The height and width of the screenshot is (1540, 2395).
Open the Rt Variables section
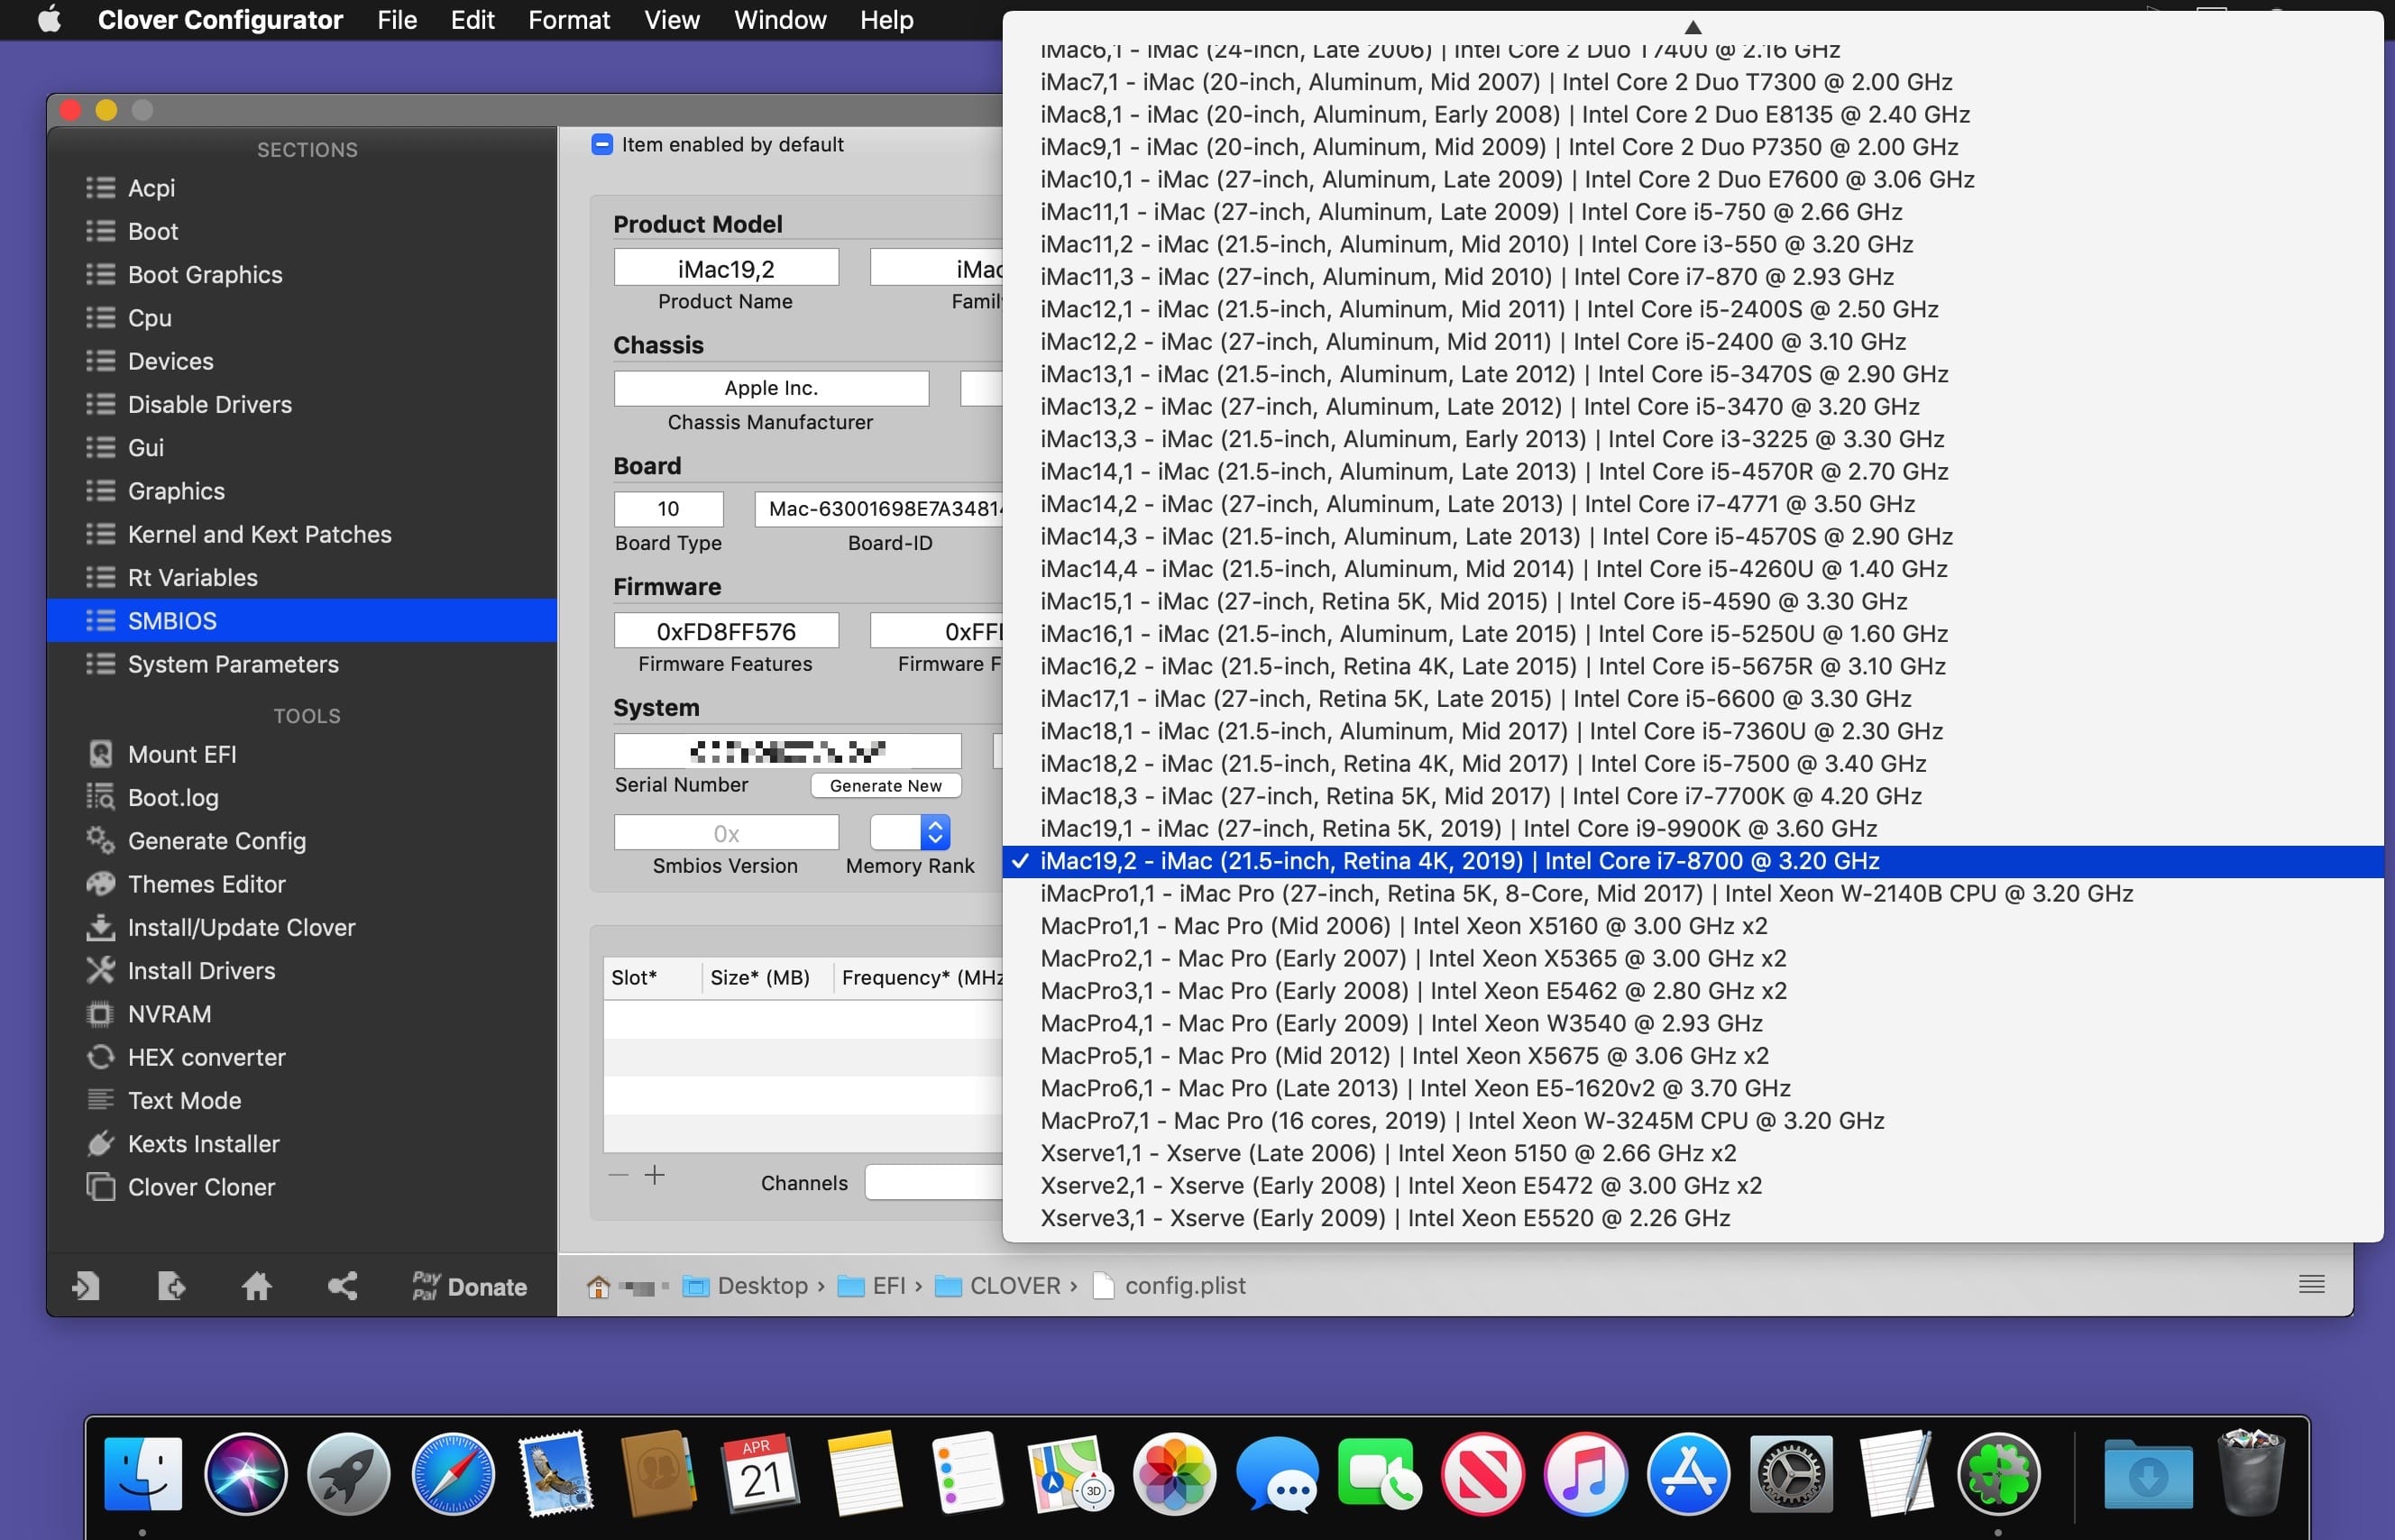tap(301, 578)
